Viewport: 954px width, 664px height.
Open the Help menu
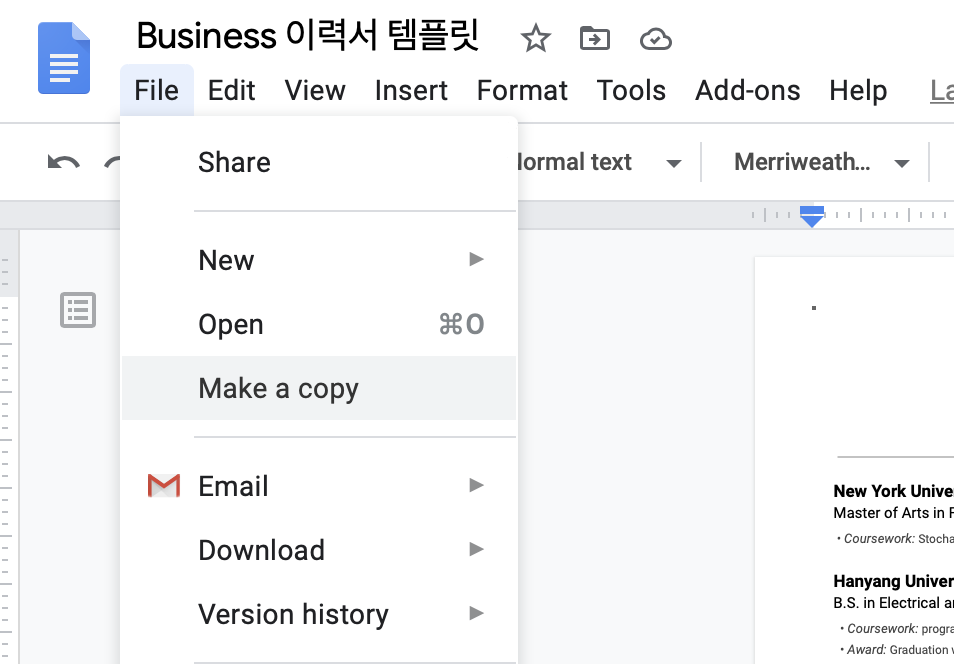(x=858, y=91)
